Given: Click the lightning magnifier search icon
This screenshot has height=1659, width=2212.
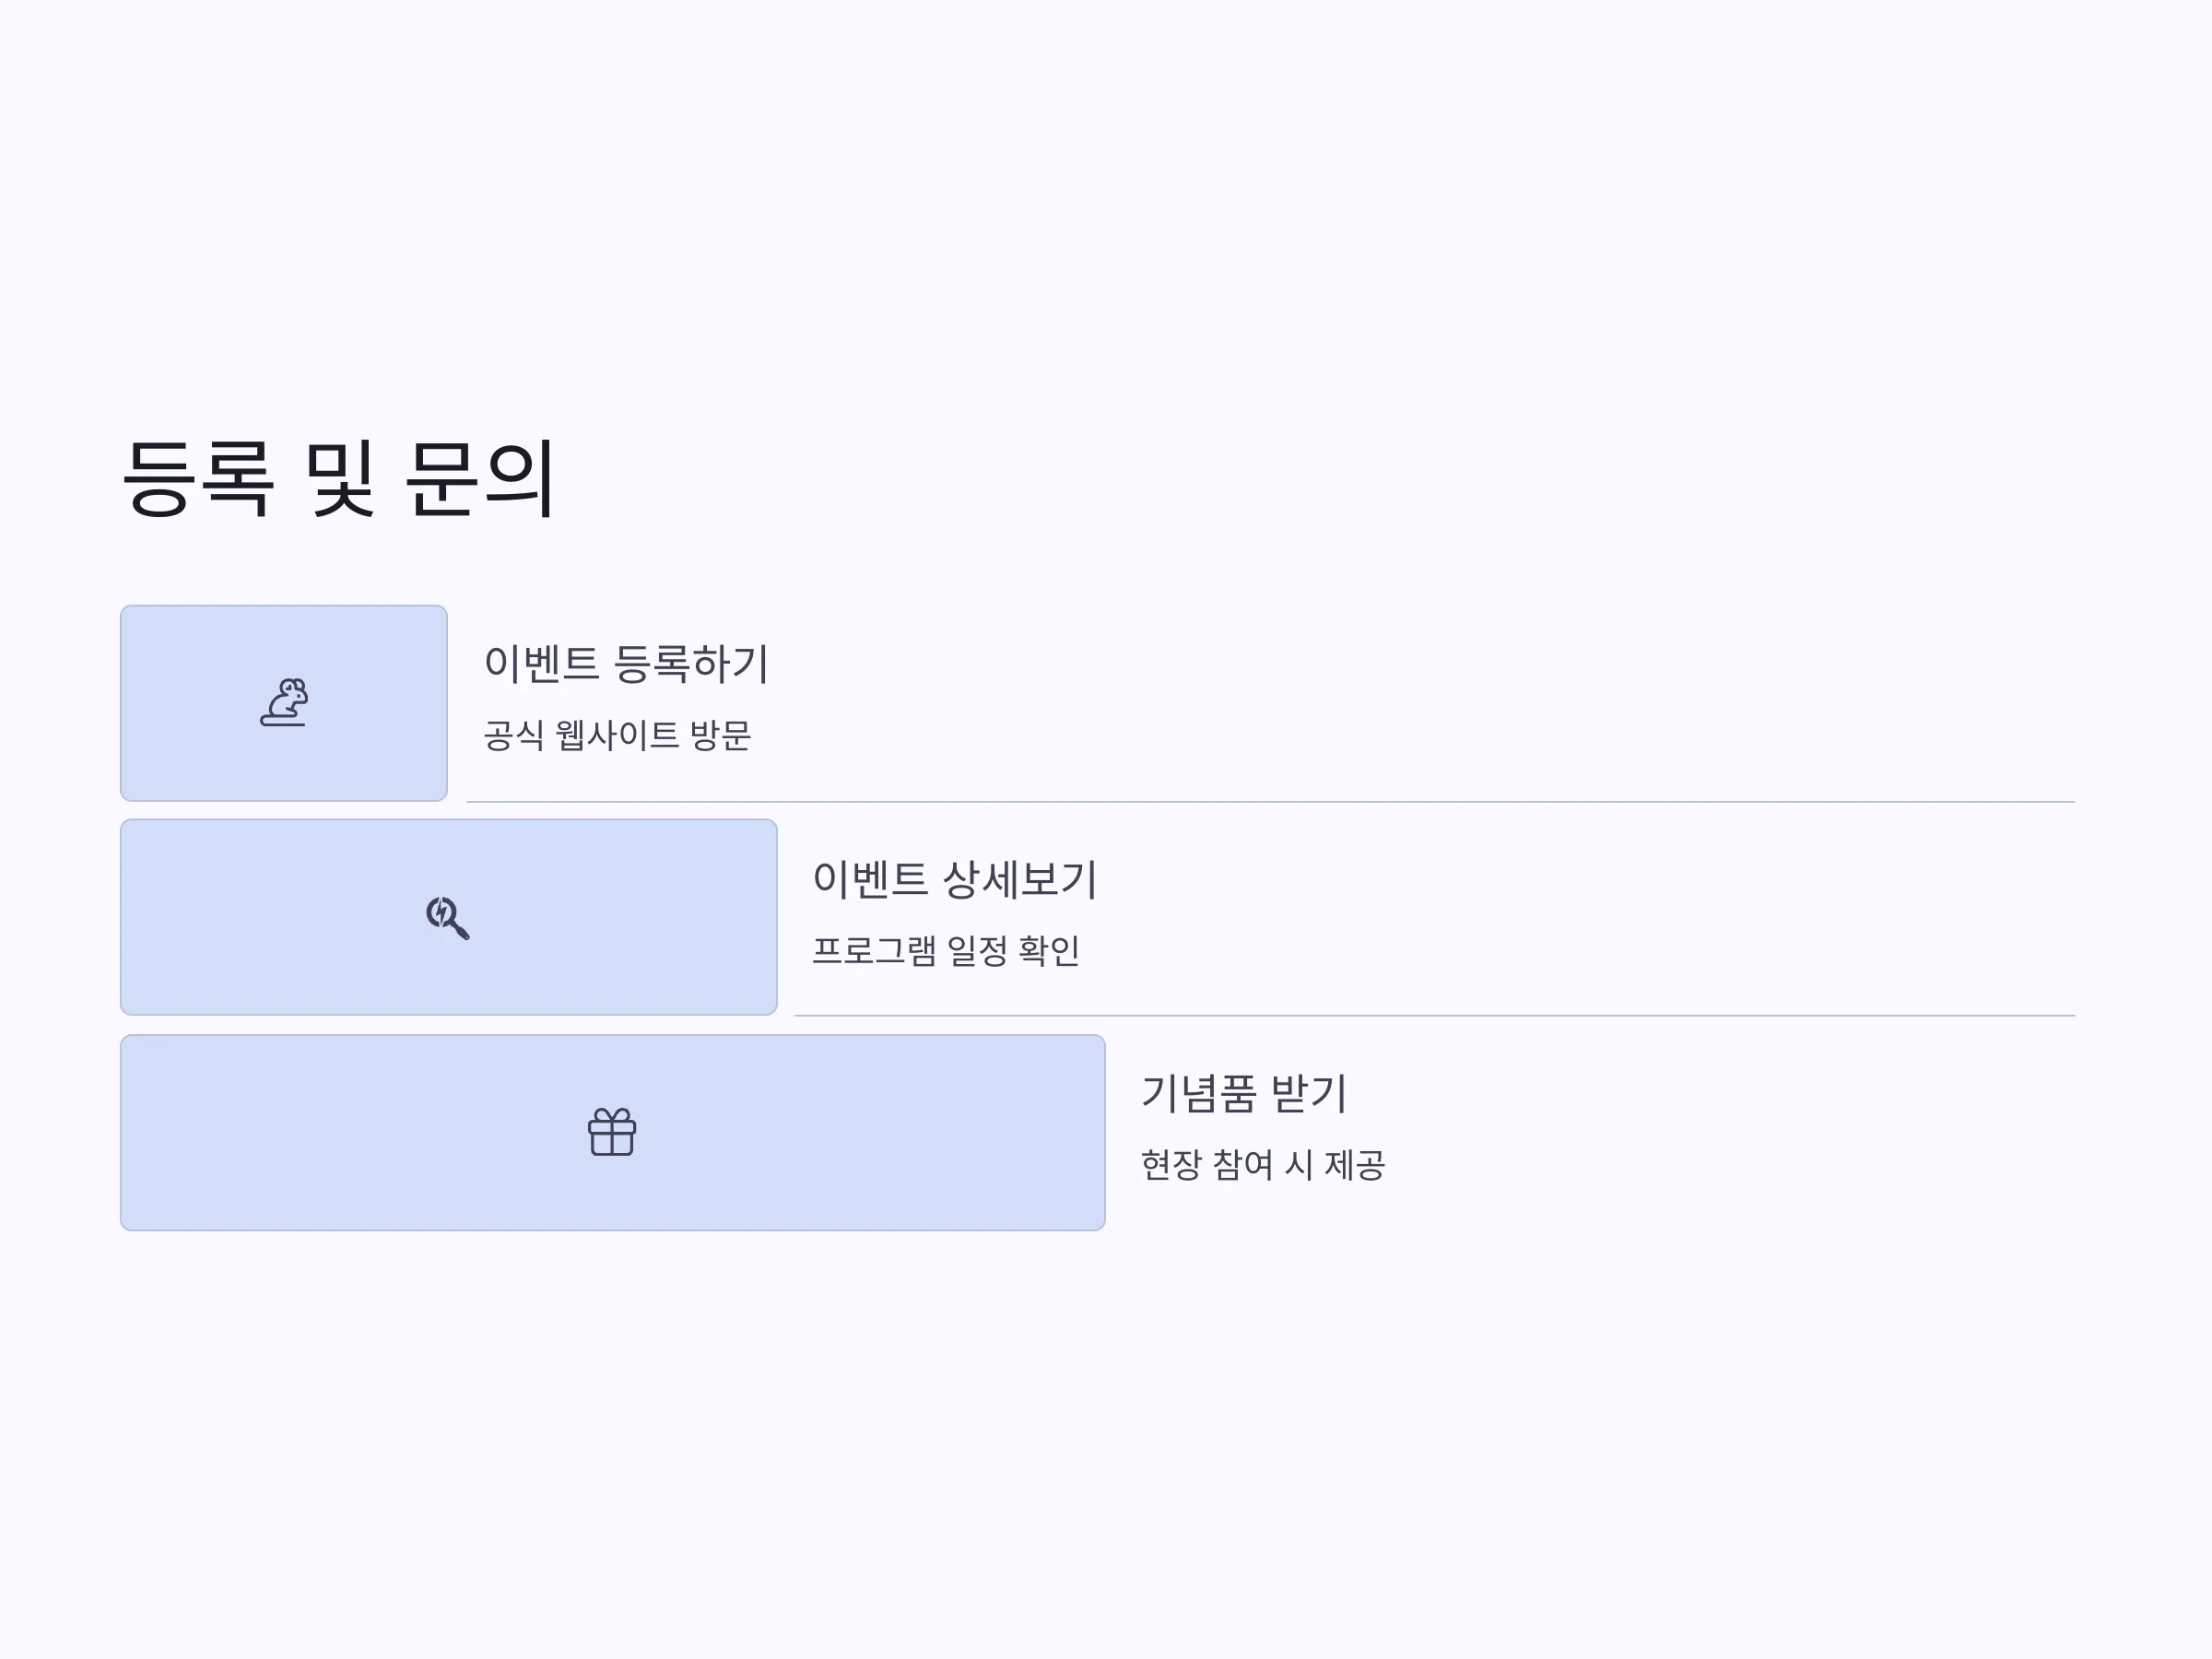Looking at the screenshot, I should pyautogui.click(x=448, y=918).
